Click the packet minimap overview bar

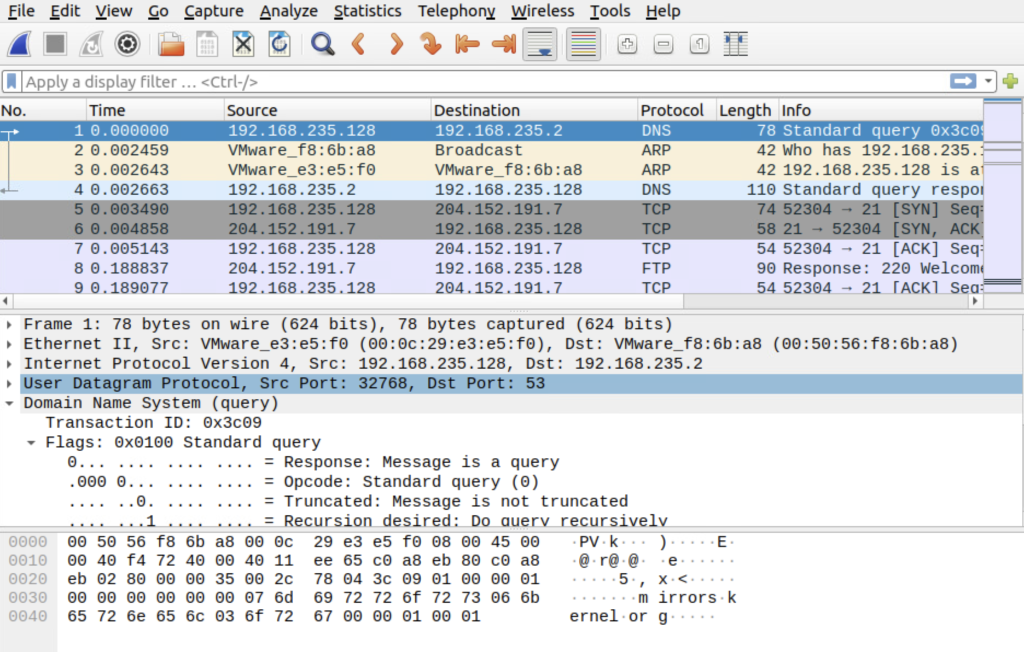(x=1002, y=196)
